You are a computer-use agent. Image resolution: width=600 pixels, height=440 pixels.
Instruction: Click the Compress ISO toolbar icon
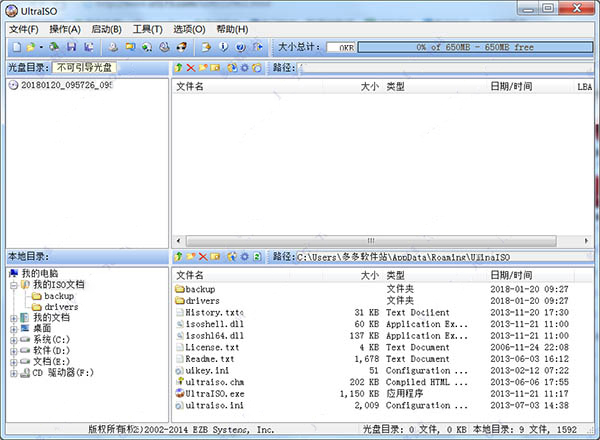pyautogui.click(x=182, y=47)
